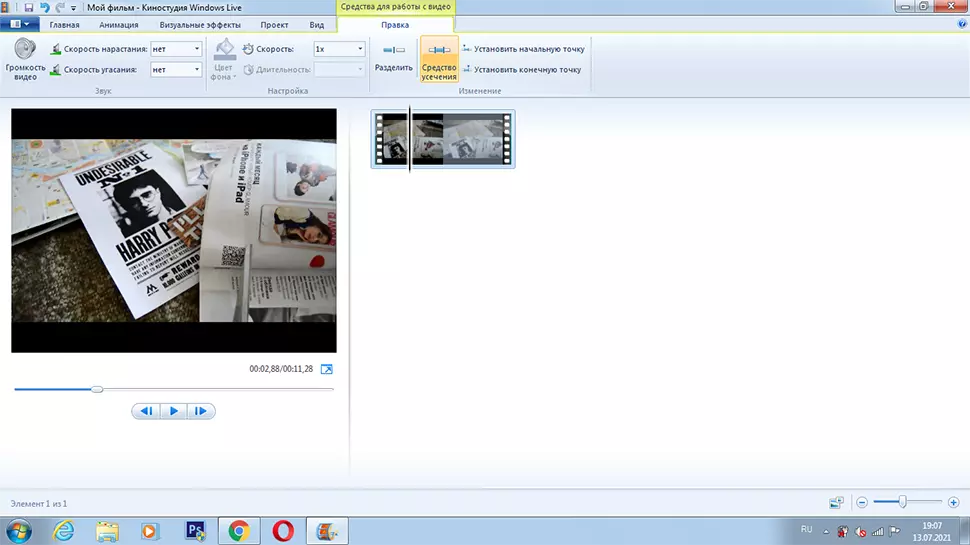
Task: Open the Скорость угасания dropdown
Action: pyautogui.click(x=196, y=70)
